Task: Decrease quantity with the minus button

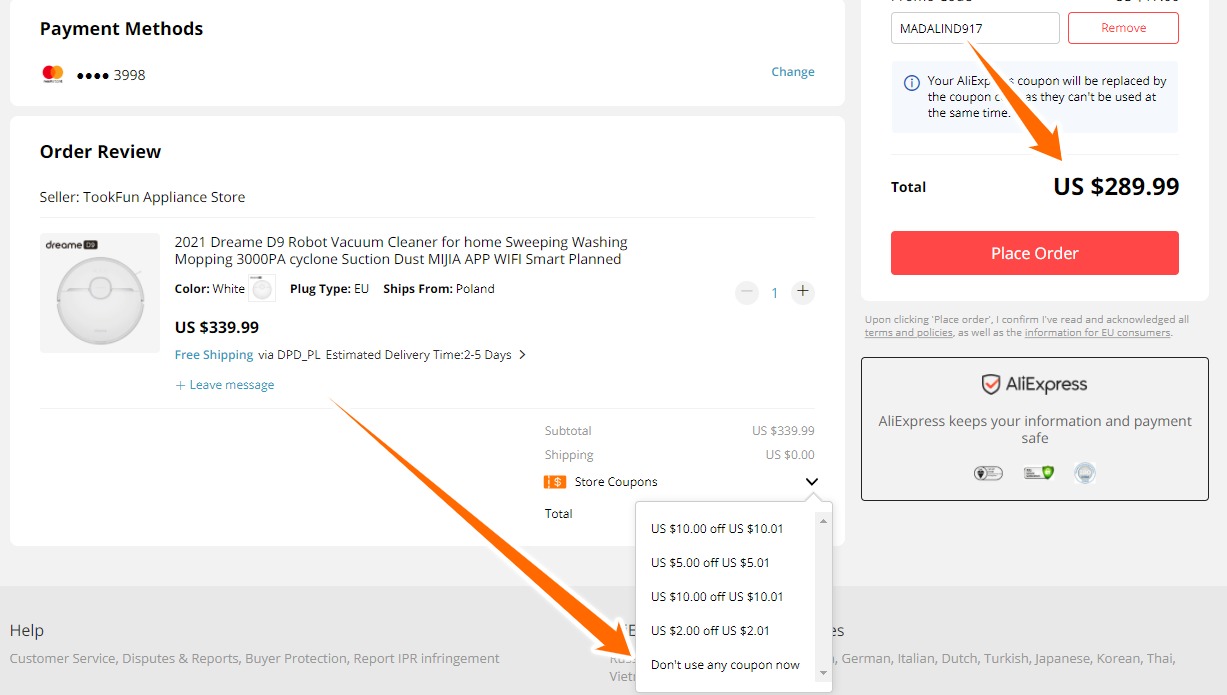Action: click(746, 293)
